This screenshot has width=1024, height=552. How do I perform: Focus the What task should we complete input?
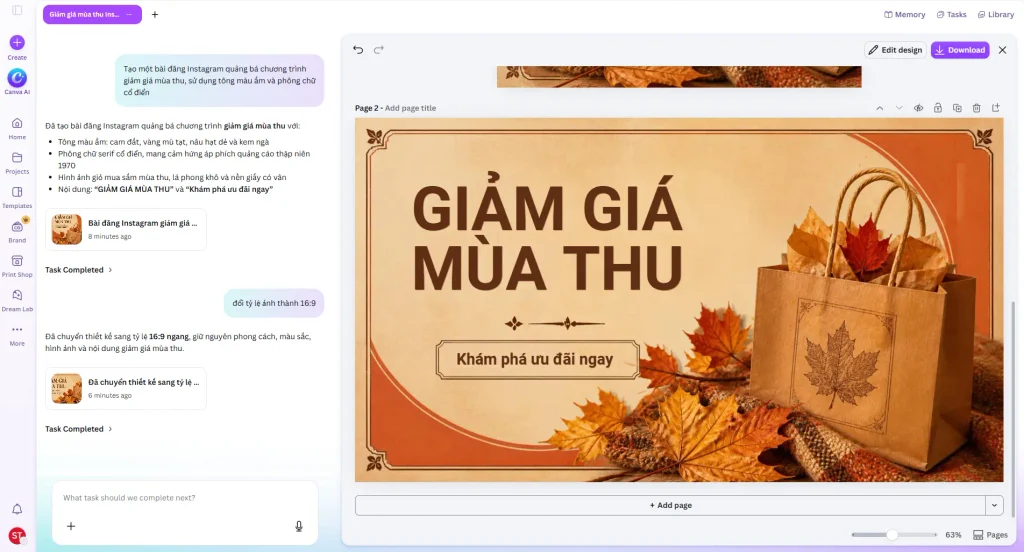click(x=185, y=498)
